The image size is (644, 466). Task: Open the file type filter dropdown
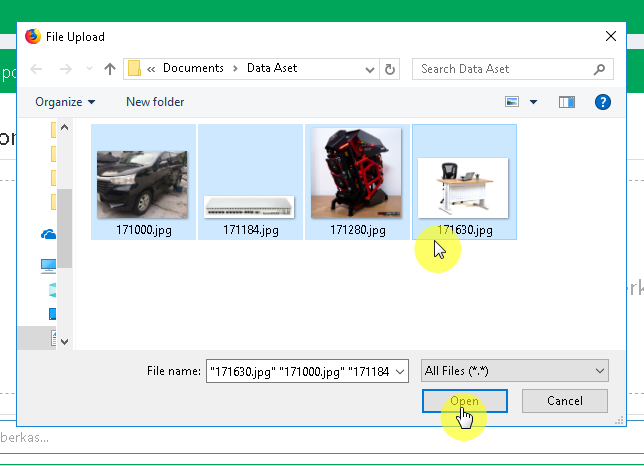(x=515, y=371)
